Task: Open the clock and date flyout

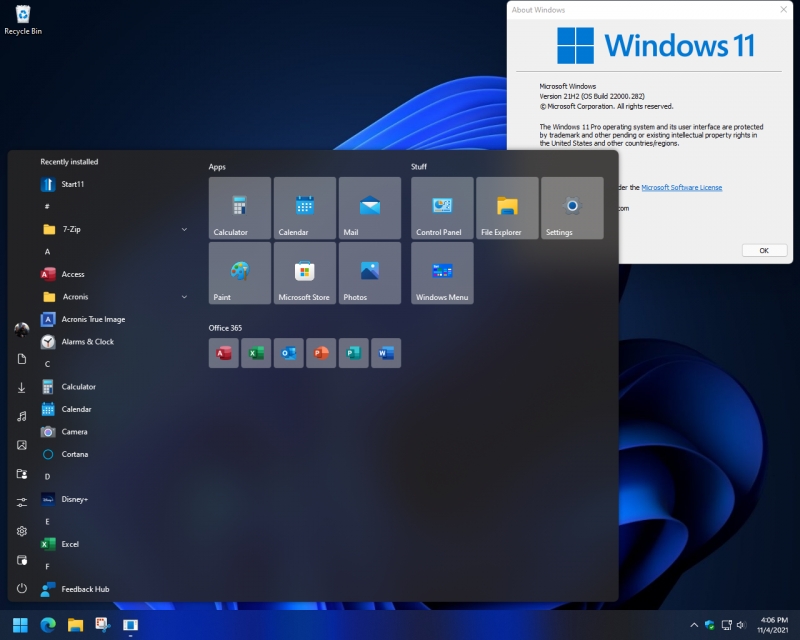Action: click(x=773, y=625)
